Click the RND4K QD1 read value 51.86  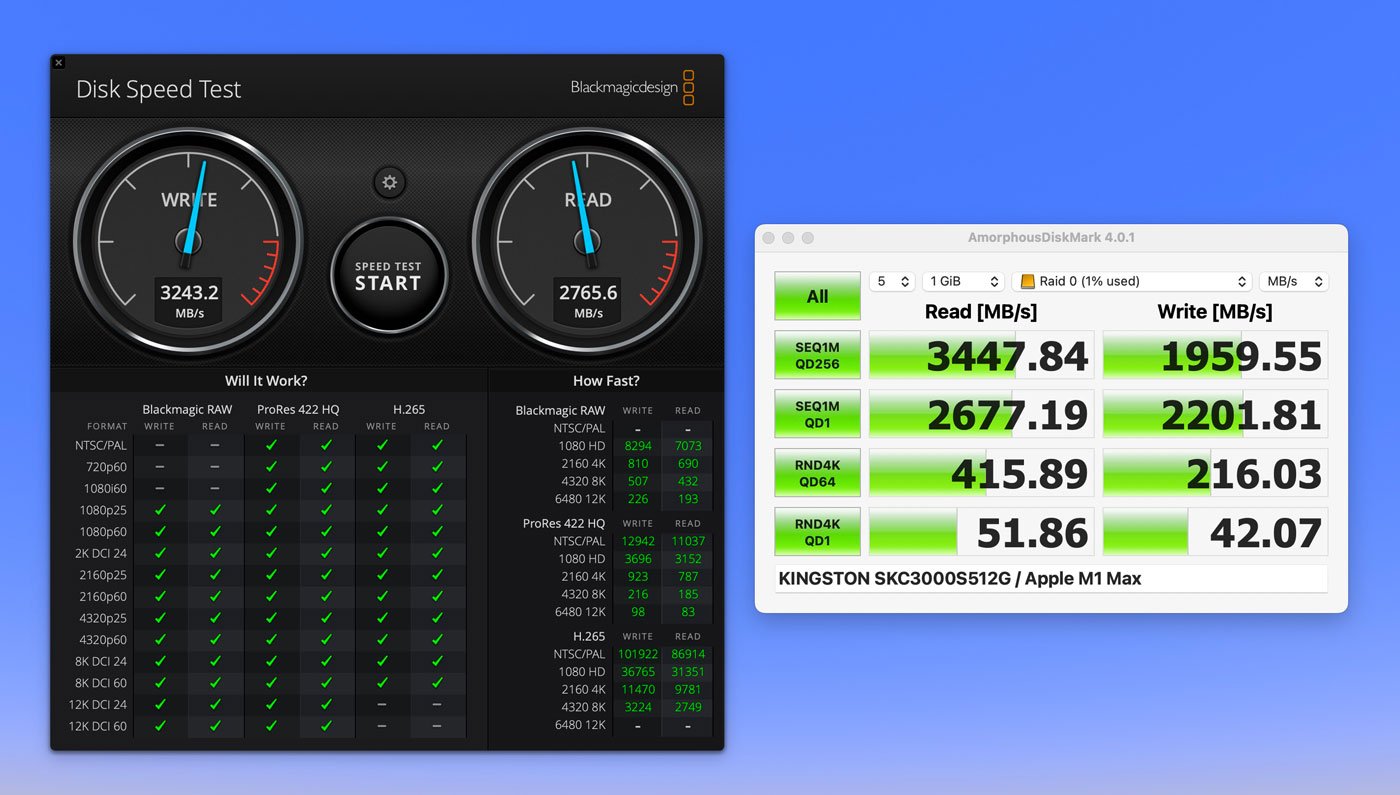coord(981,532)
